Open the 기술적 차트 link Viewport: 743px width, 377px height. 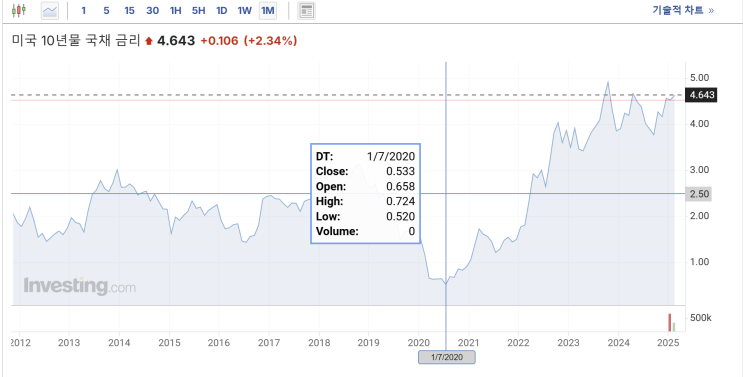683,10
